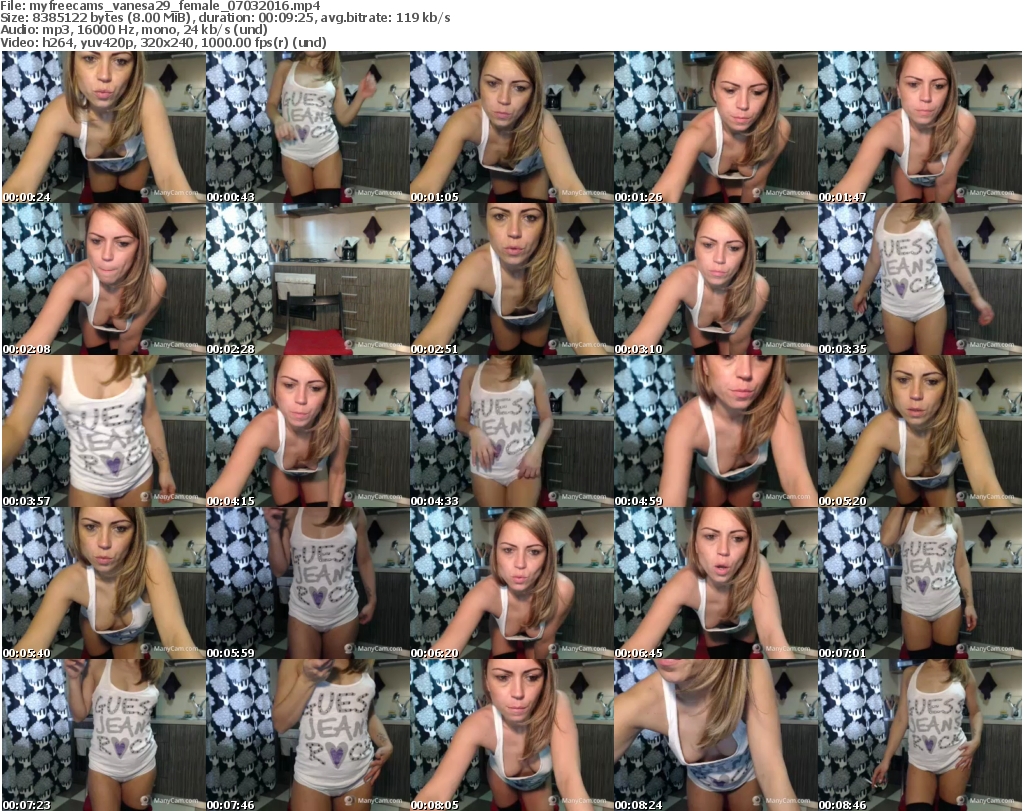Open the frame stamped 00:00:43
The height and width of the screenshot is (811, 1024).
[308, 127]
